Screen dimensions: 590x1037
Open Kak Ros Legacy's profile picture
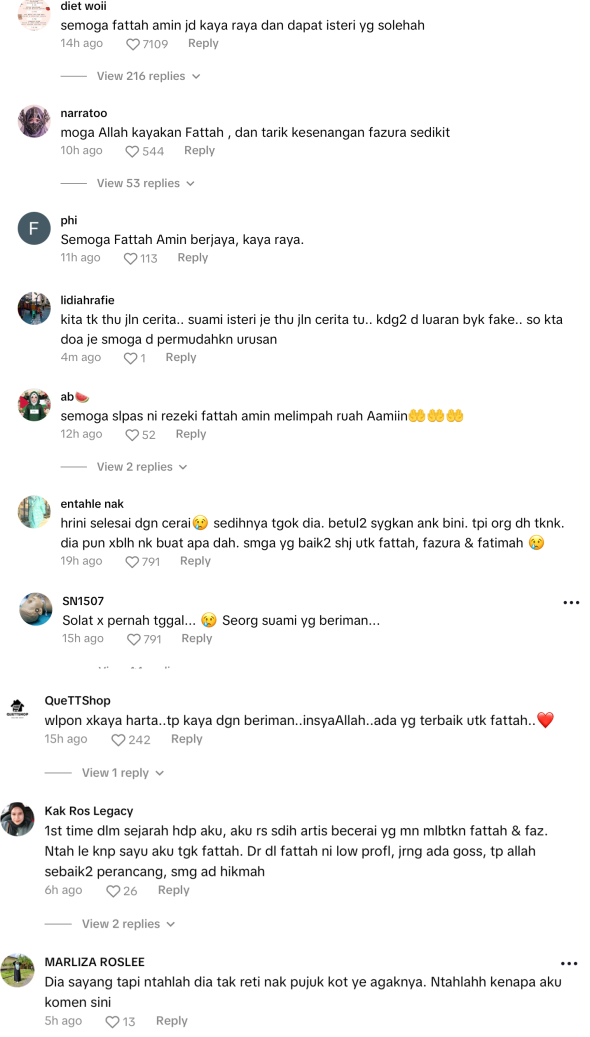[x=18, y=819]
